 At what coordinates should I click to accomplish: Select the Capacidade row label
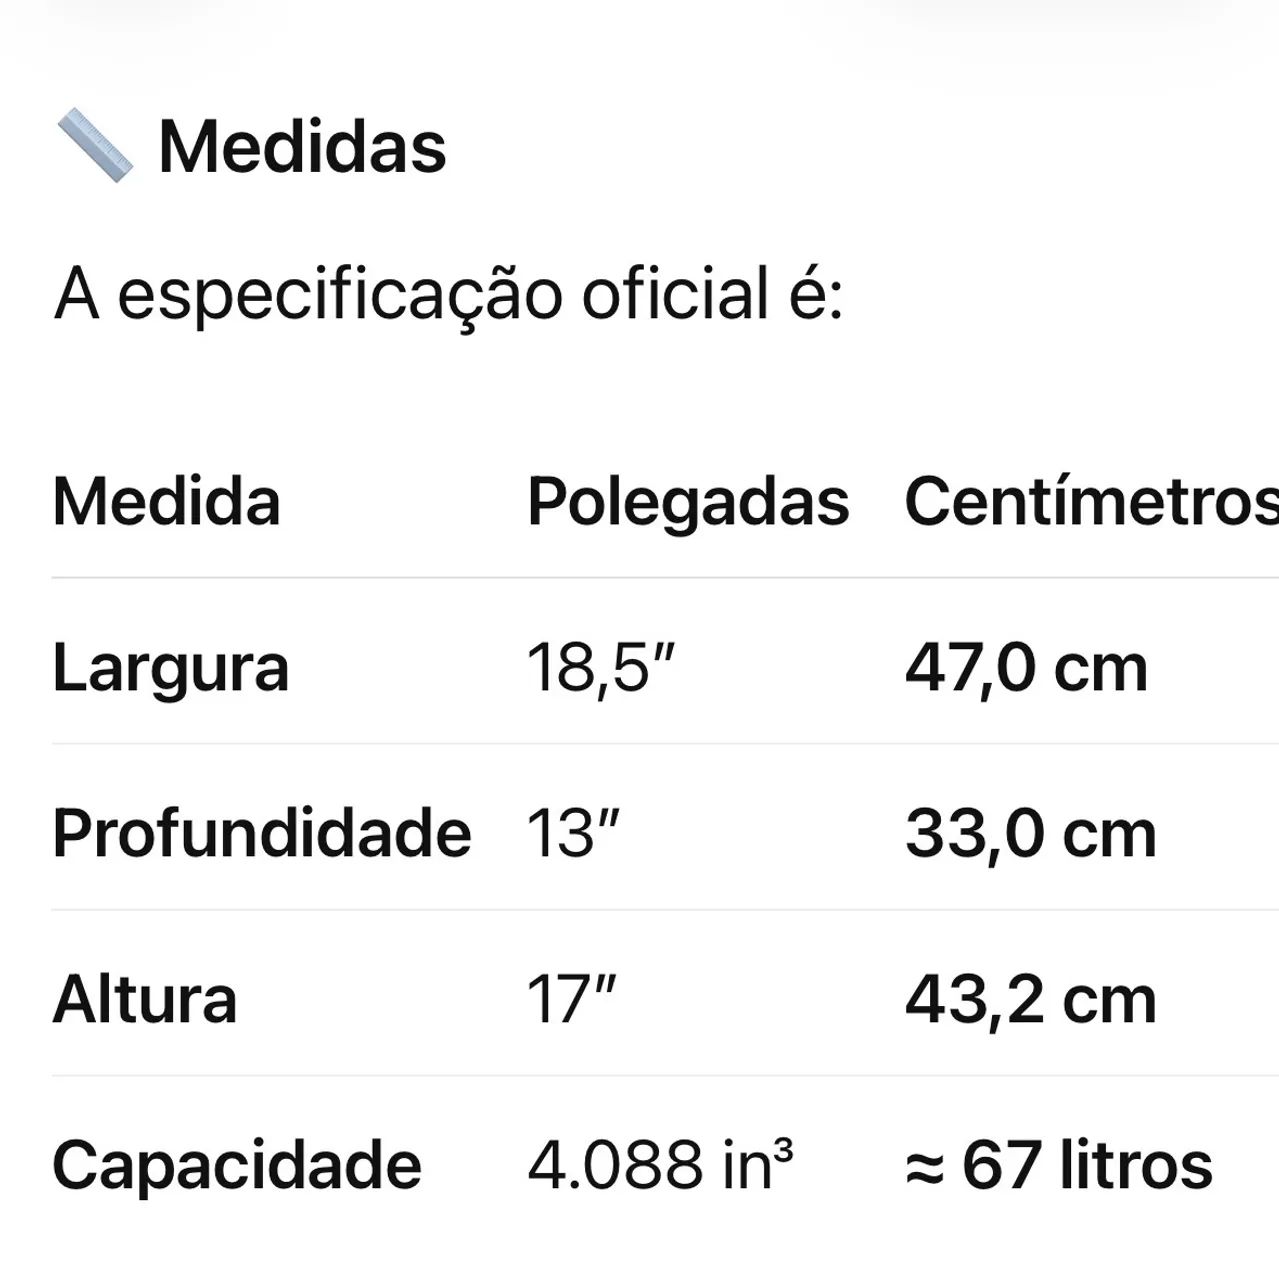click(237, 1165)
